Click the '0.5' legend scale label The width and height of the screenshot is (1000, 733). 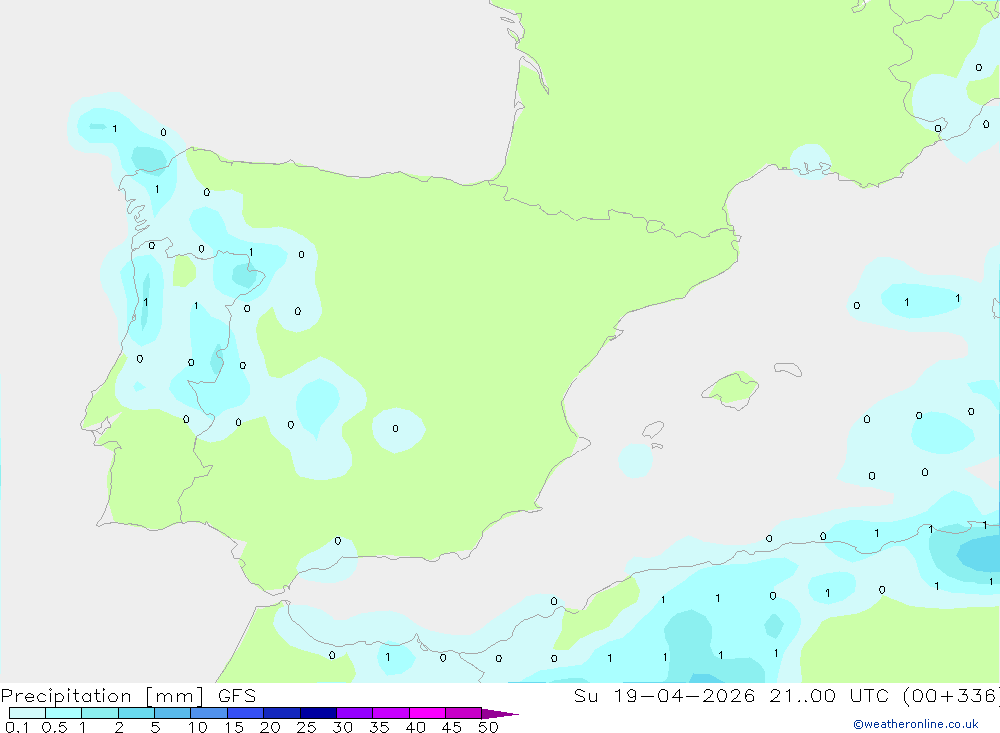(54, 727)
